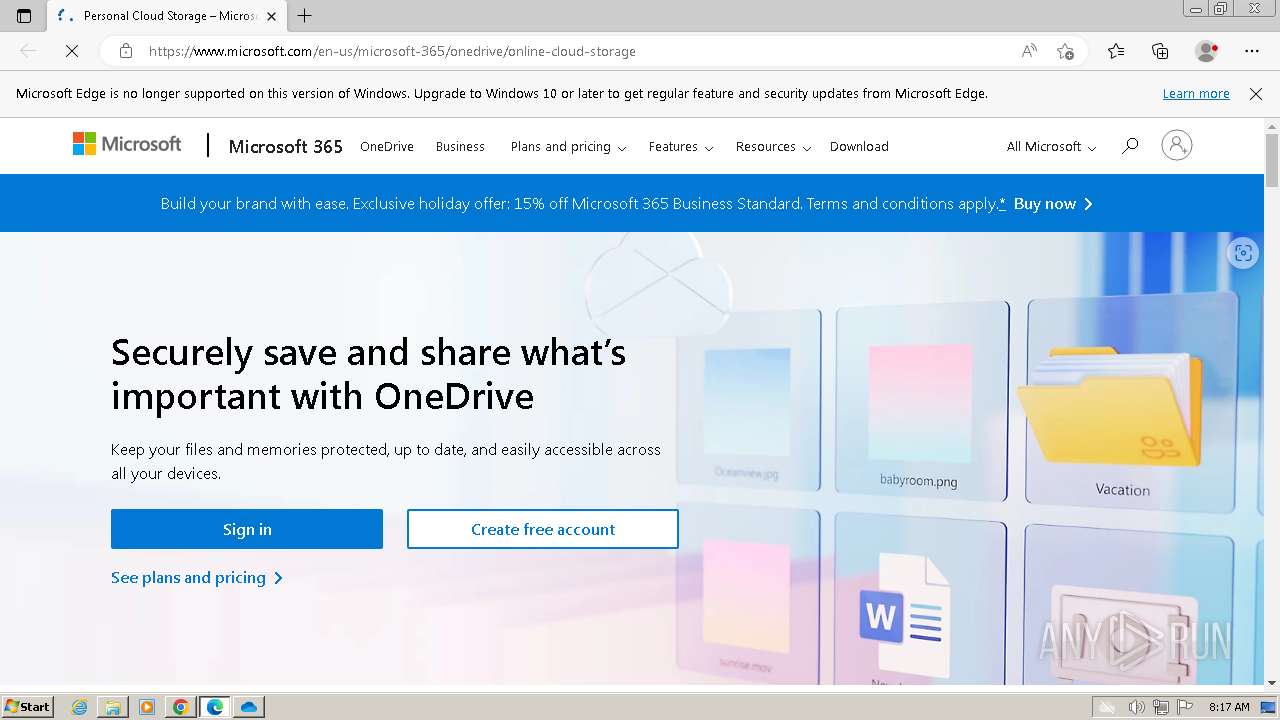Open the terms asterisk footnote link
The width and height of the screenshot is (1280, 720).
tap(1002, 203)
